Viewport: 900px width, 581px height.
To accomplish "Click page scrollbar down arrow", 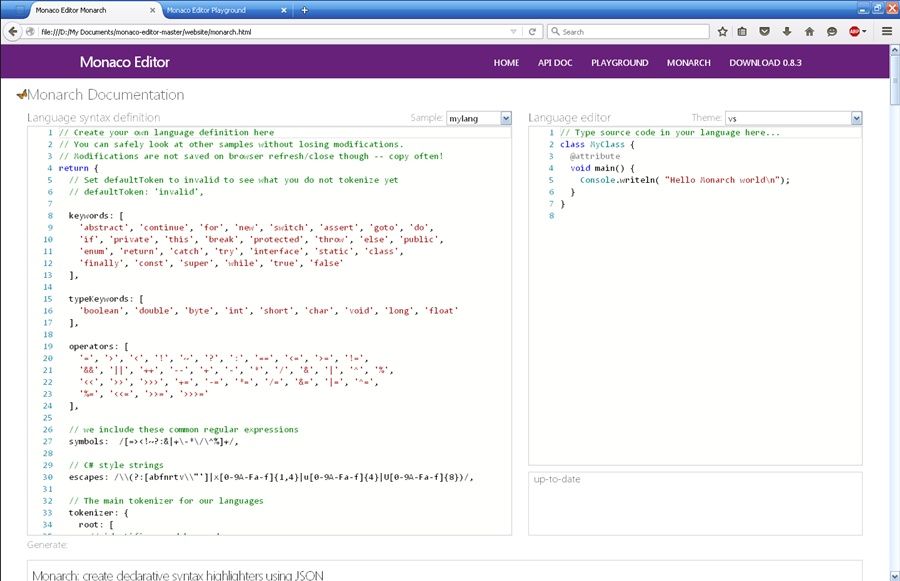I will point(894,575).
